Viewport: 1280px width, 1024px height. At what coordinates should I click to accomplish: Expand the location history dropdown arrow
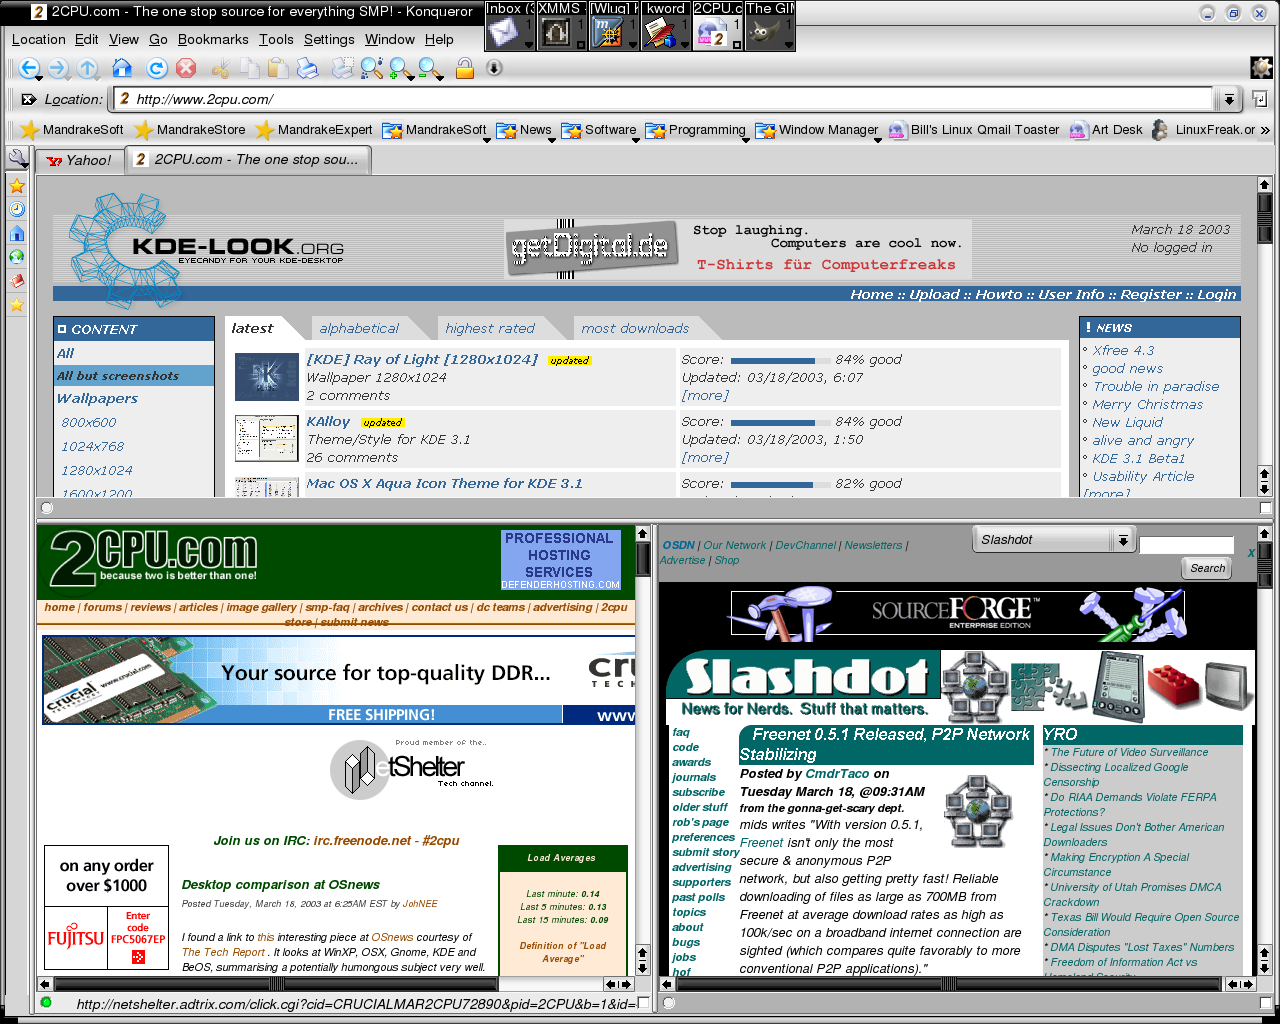1229,99
